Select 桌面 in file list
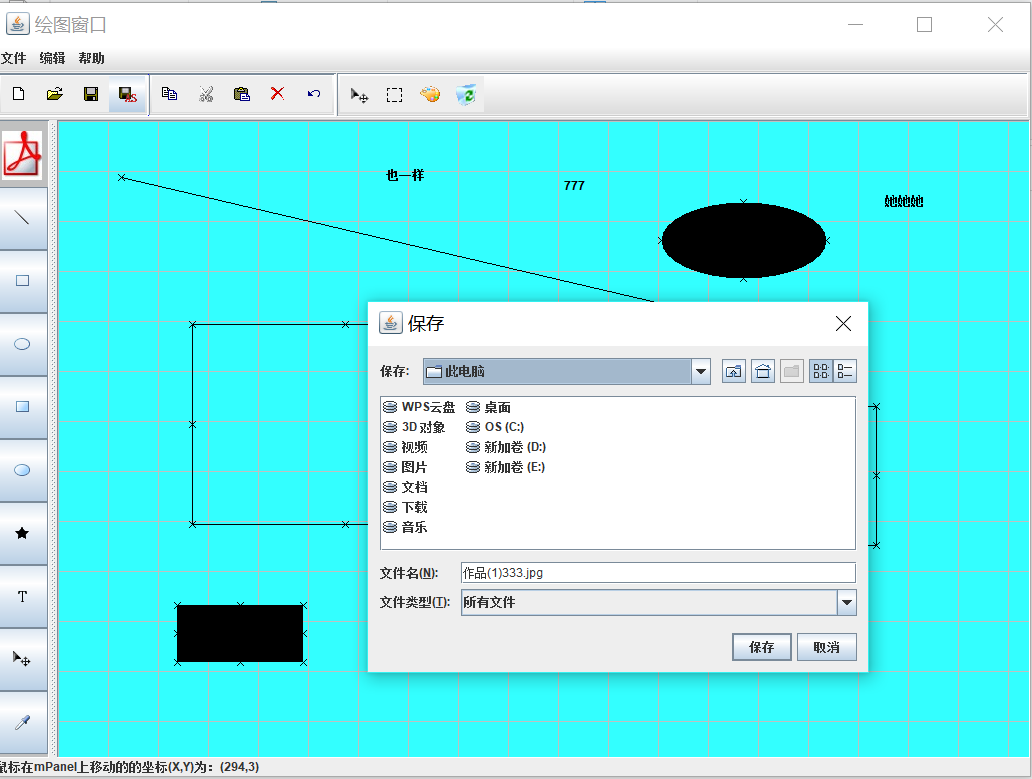The height and width of the screenshot is (779, 1032). [488, 407]
